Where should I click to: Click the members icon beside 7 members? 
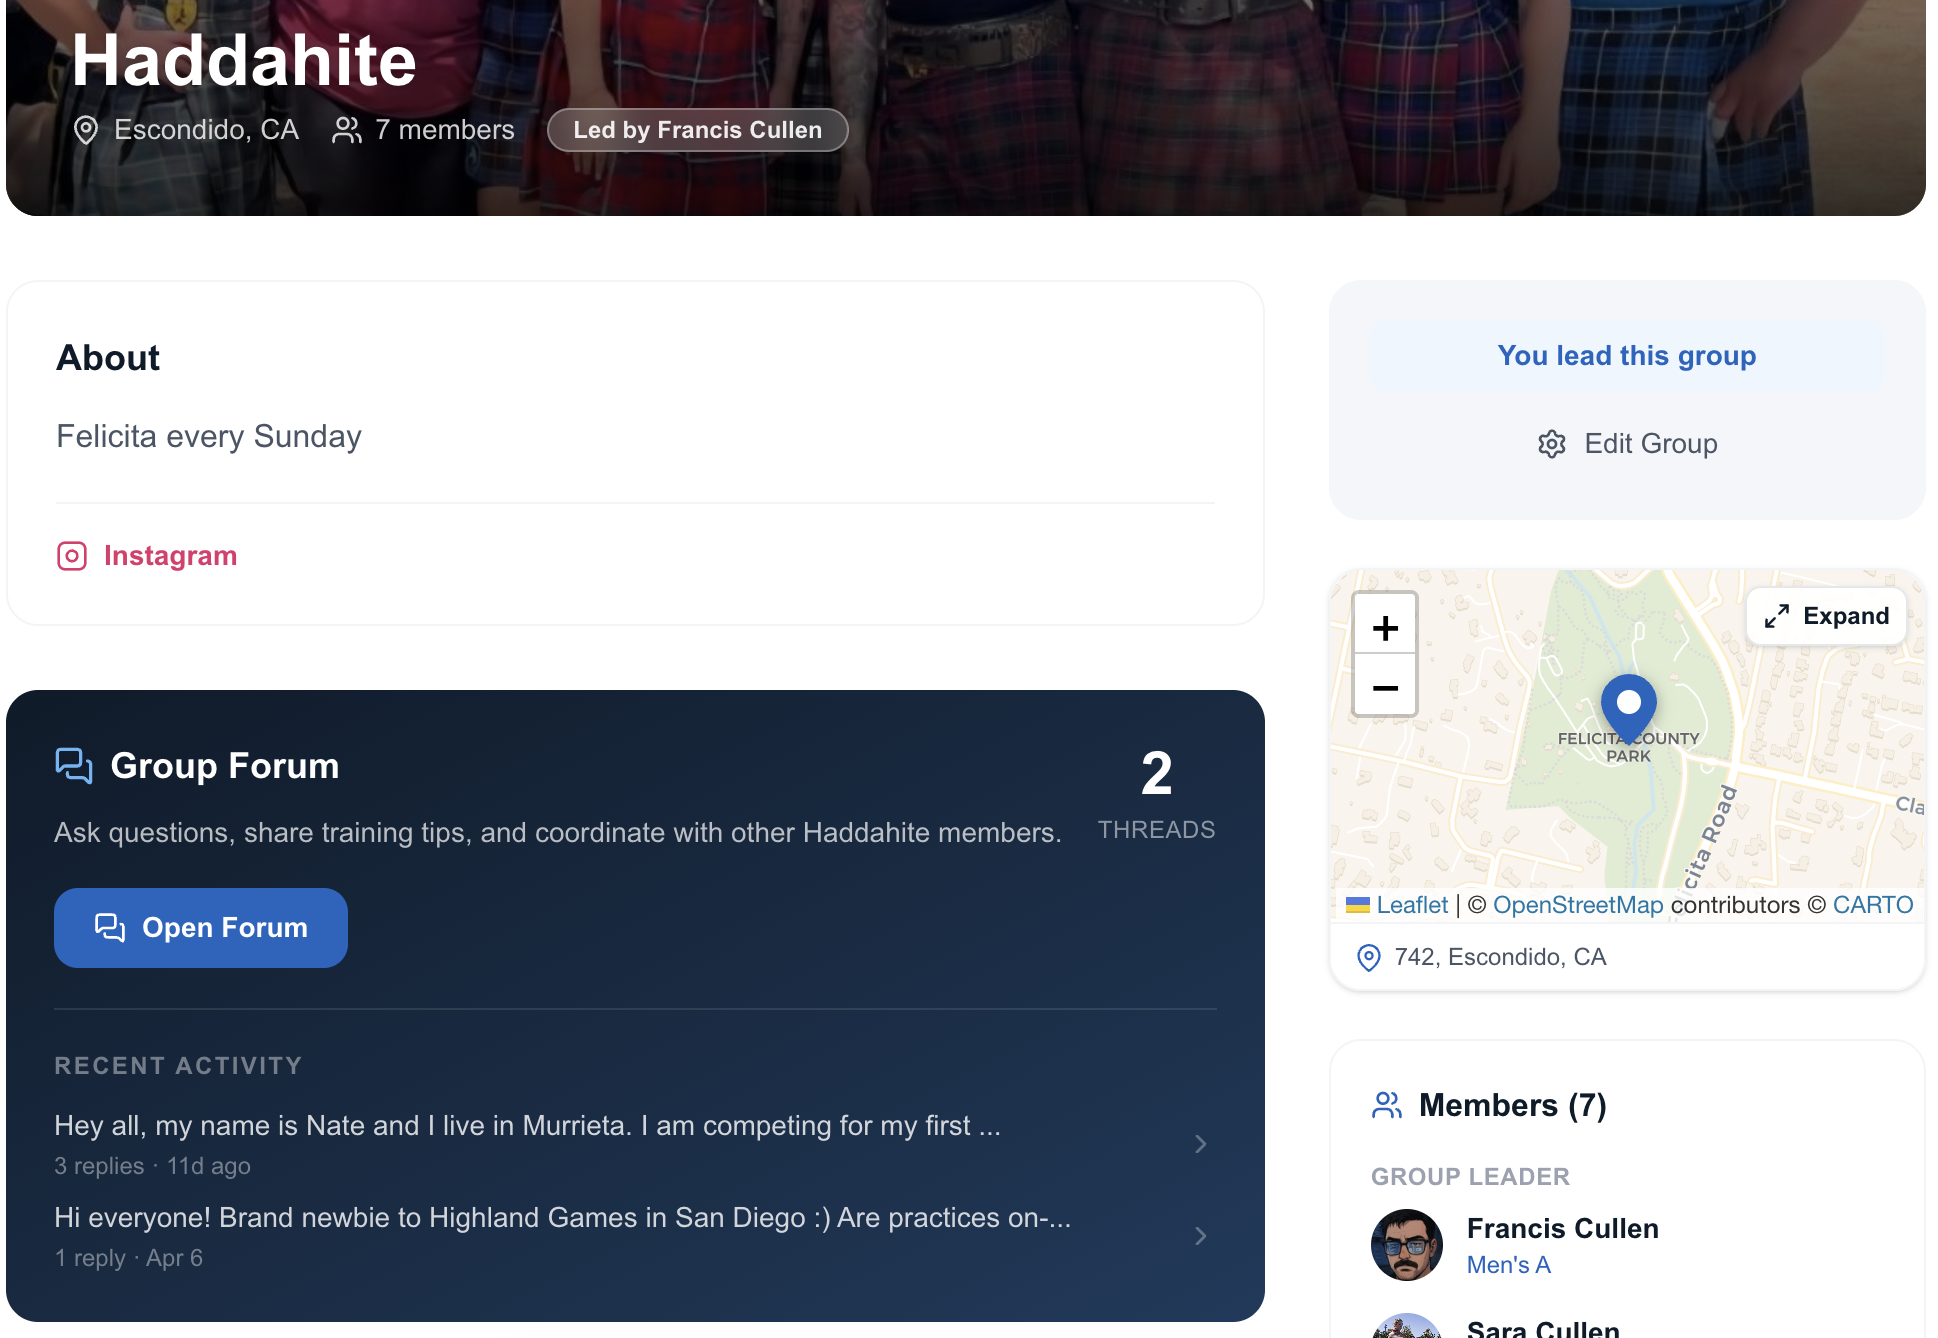tap(347, 130)
